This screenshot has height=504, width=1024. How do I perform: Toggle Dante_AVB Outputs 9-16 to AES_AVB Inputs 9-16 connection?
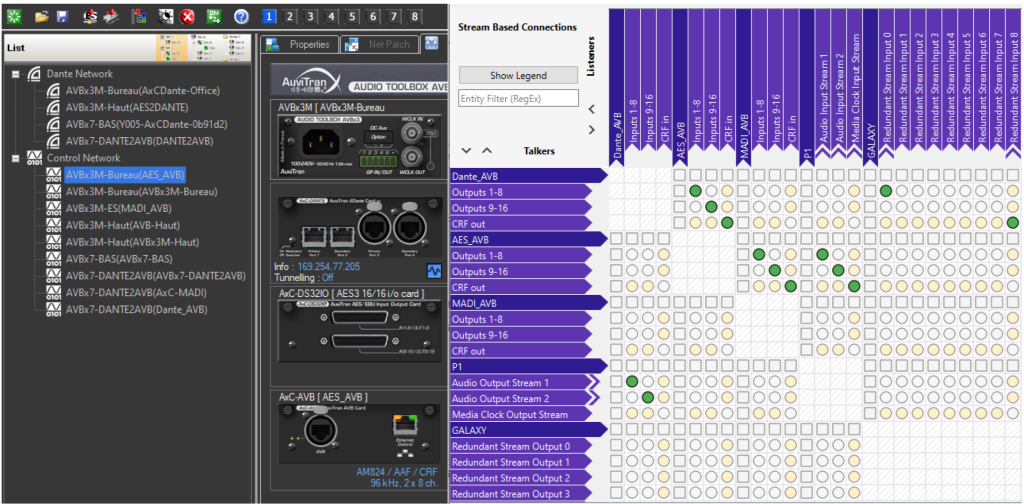point(711,207)
